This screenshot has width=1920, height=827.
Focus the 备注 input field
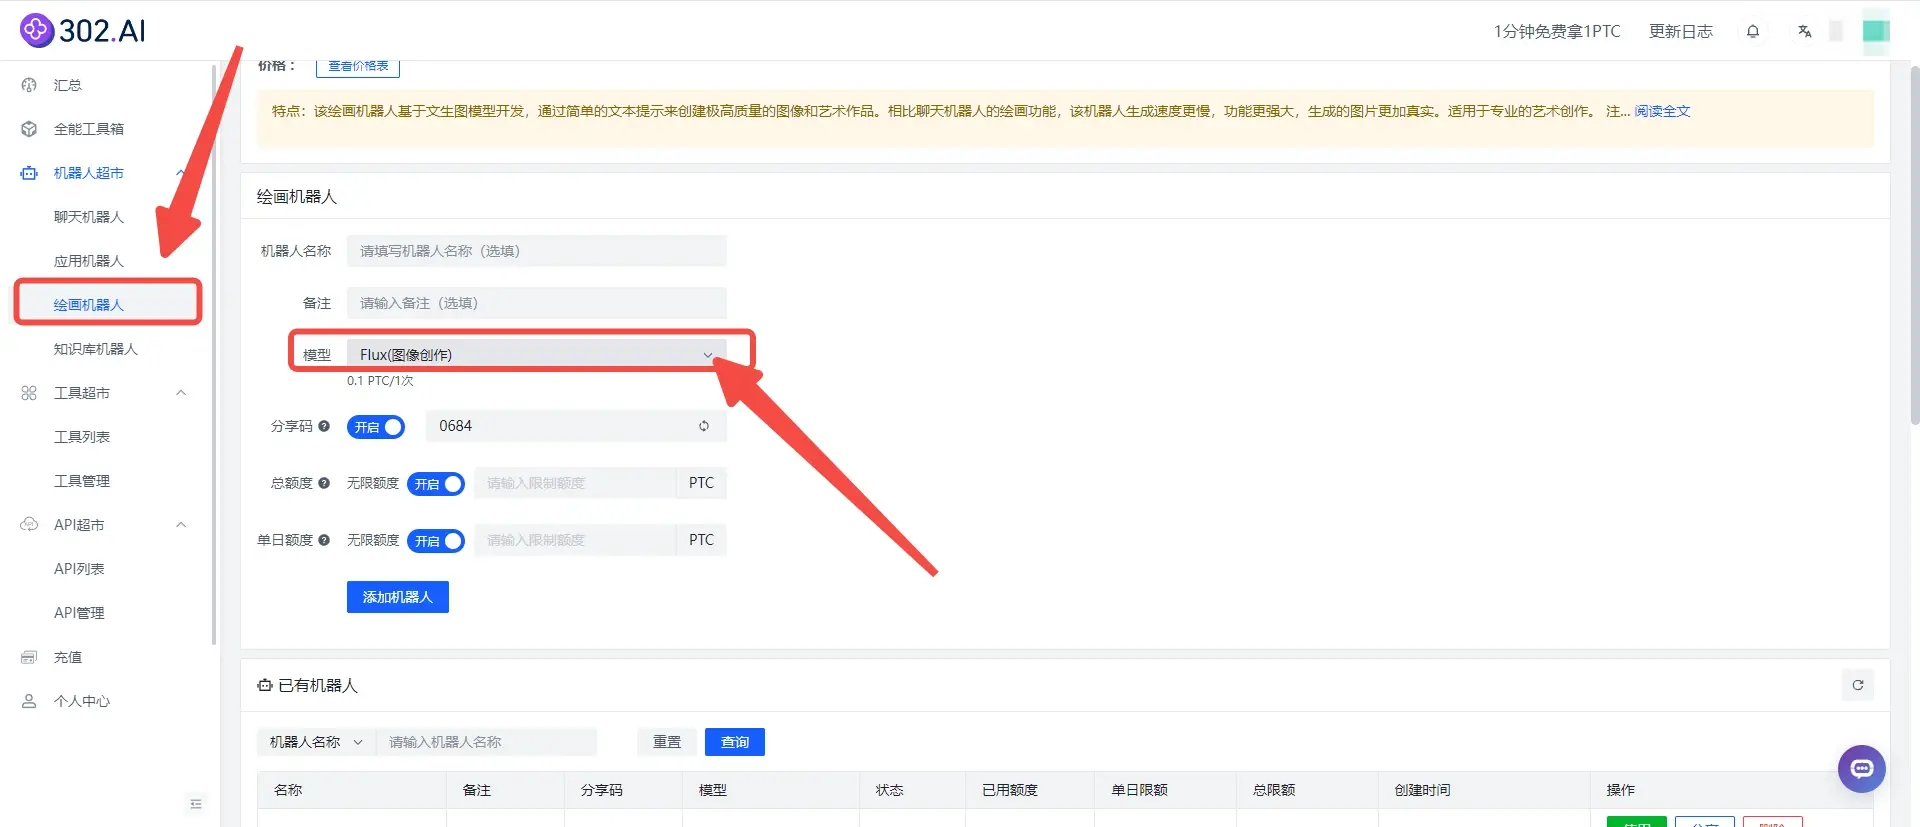point(536,303)
